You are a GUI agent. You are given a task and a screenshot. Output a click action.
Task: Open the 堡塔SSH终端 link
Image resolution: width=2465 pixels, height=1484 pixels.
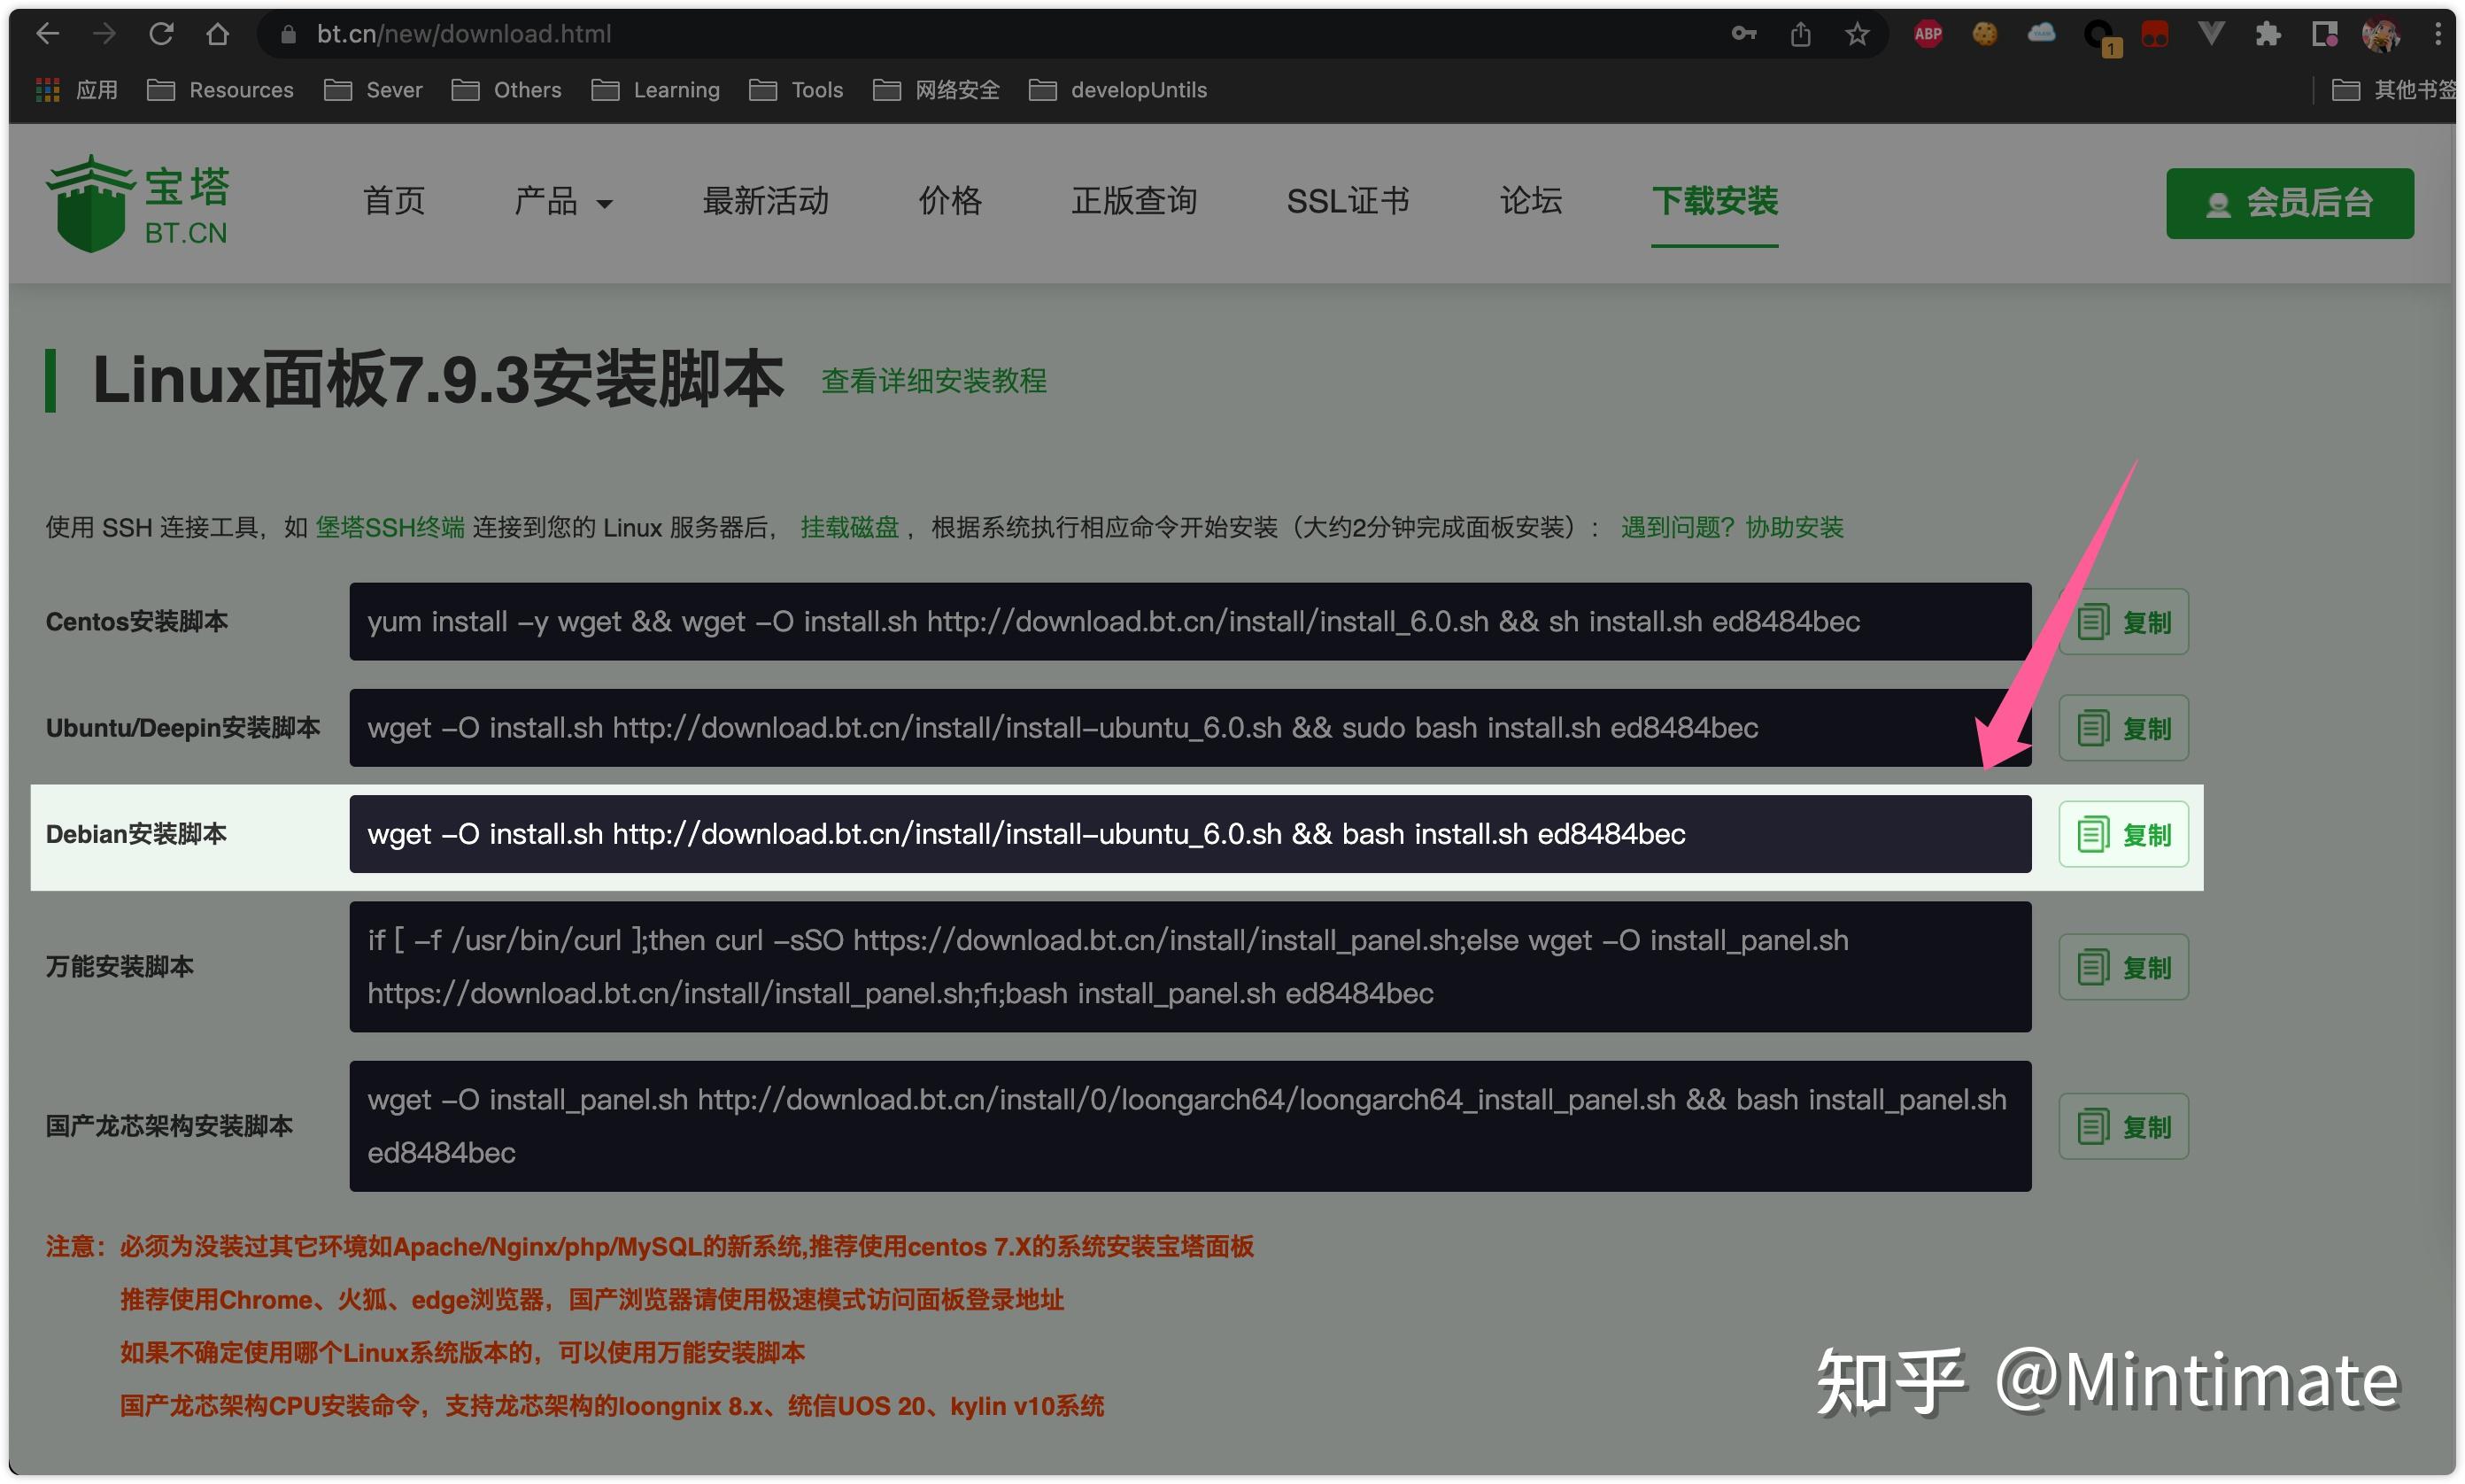point(389,527)
